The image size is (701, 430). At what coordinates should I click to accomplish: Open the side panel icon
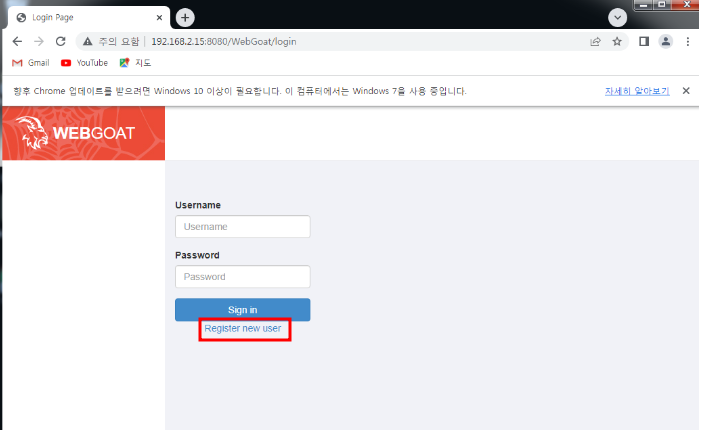tap(644, 42)
